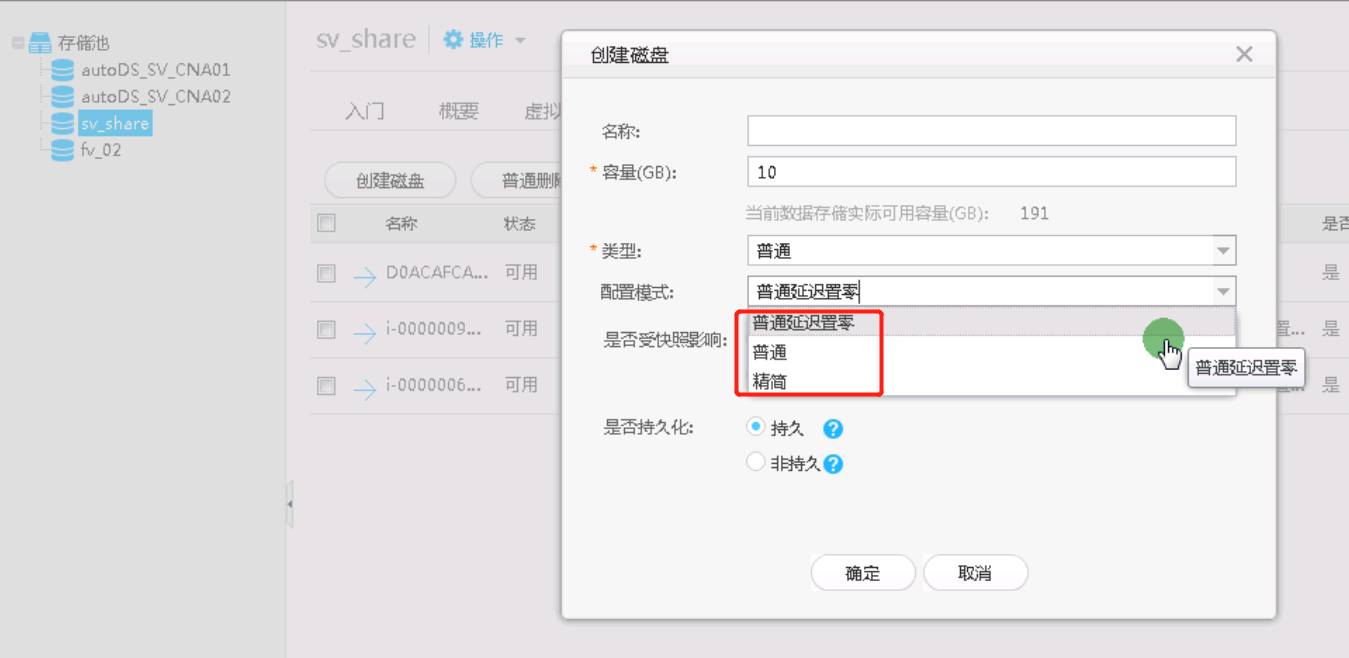Click 确定 to confirm disk creation
The image size is (1349, 658).
click(862, 572)
